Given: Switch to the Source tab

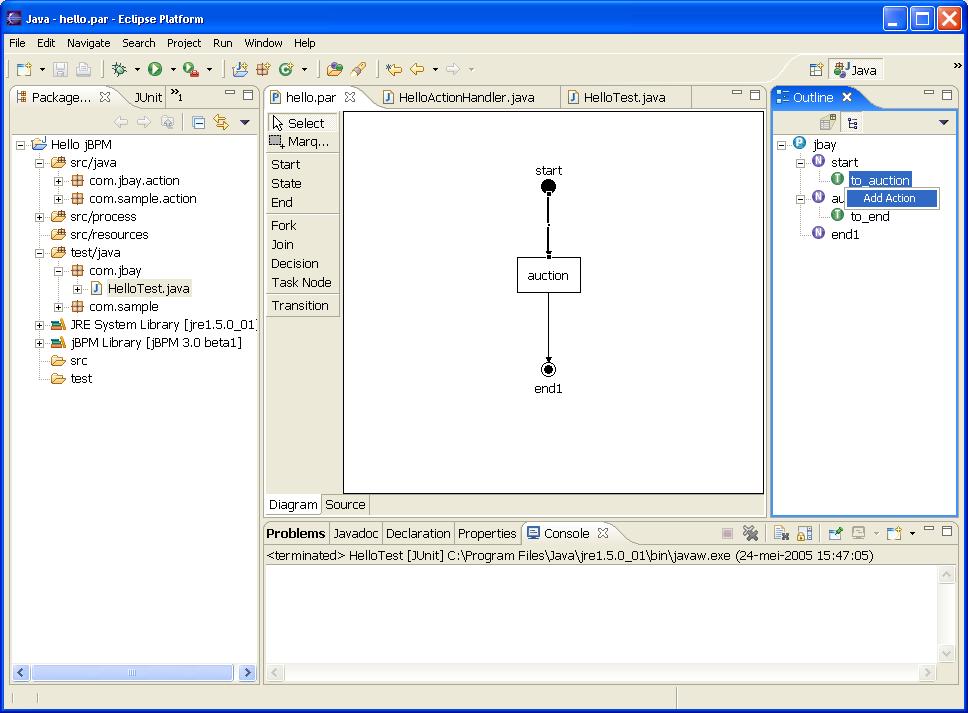Looking at the screenshot, I should coord(345,504).
